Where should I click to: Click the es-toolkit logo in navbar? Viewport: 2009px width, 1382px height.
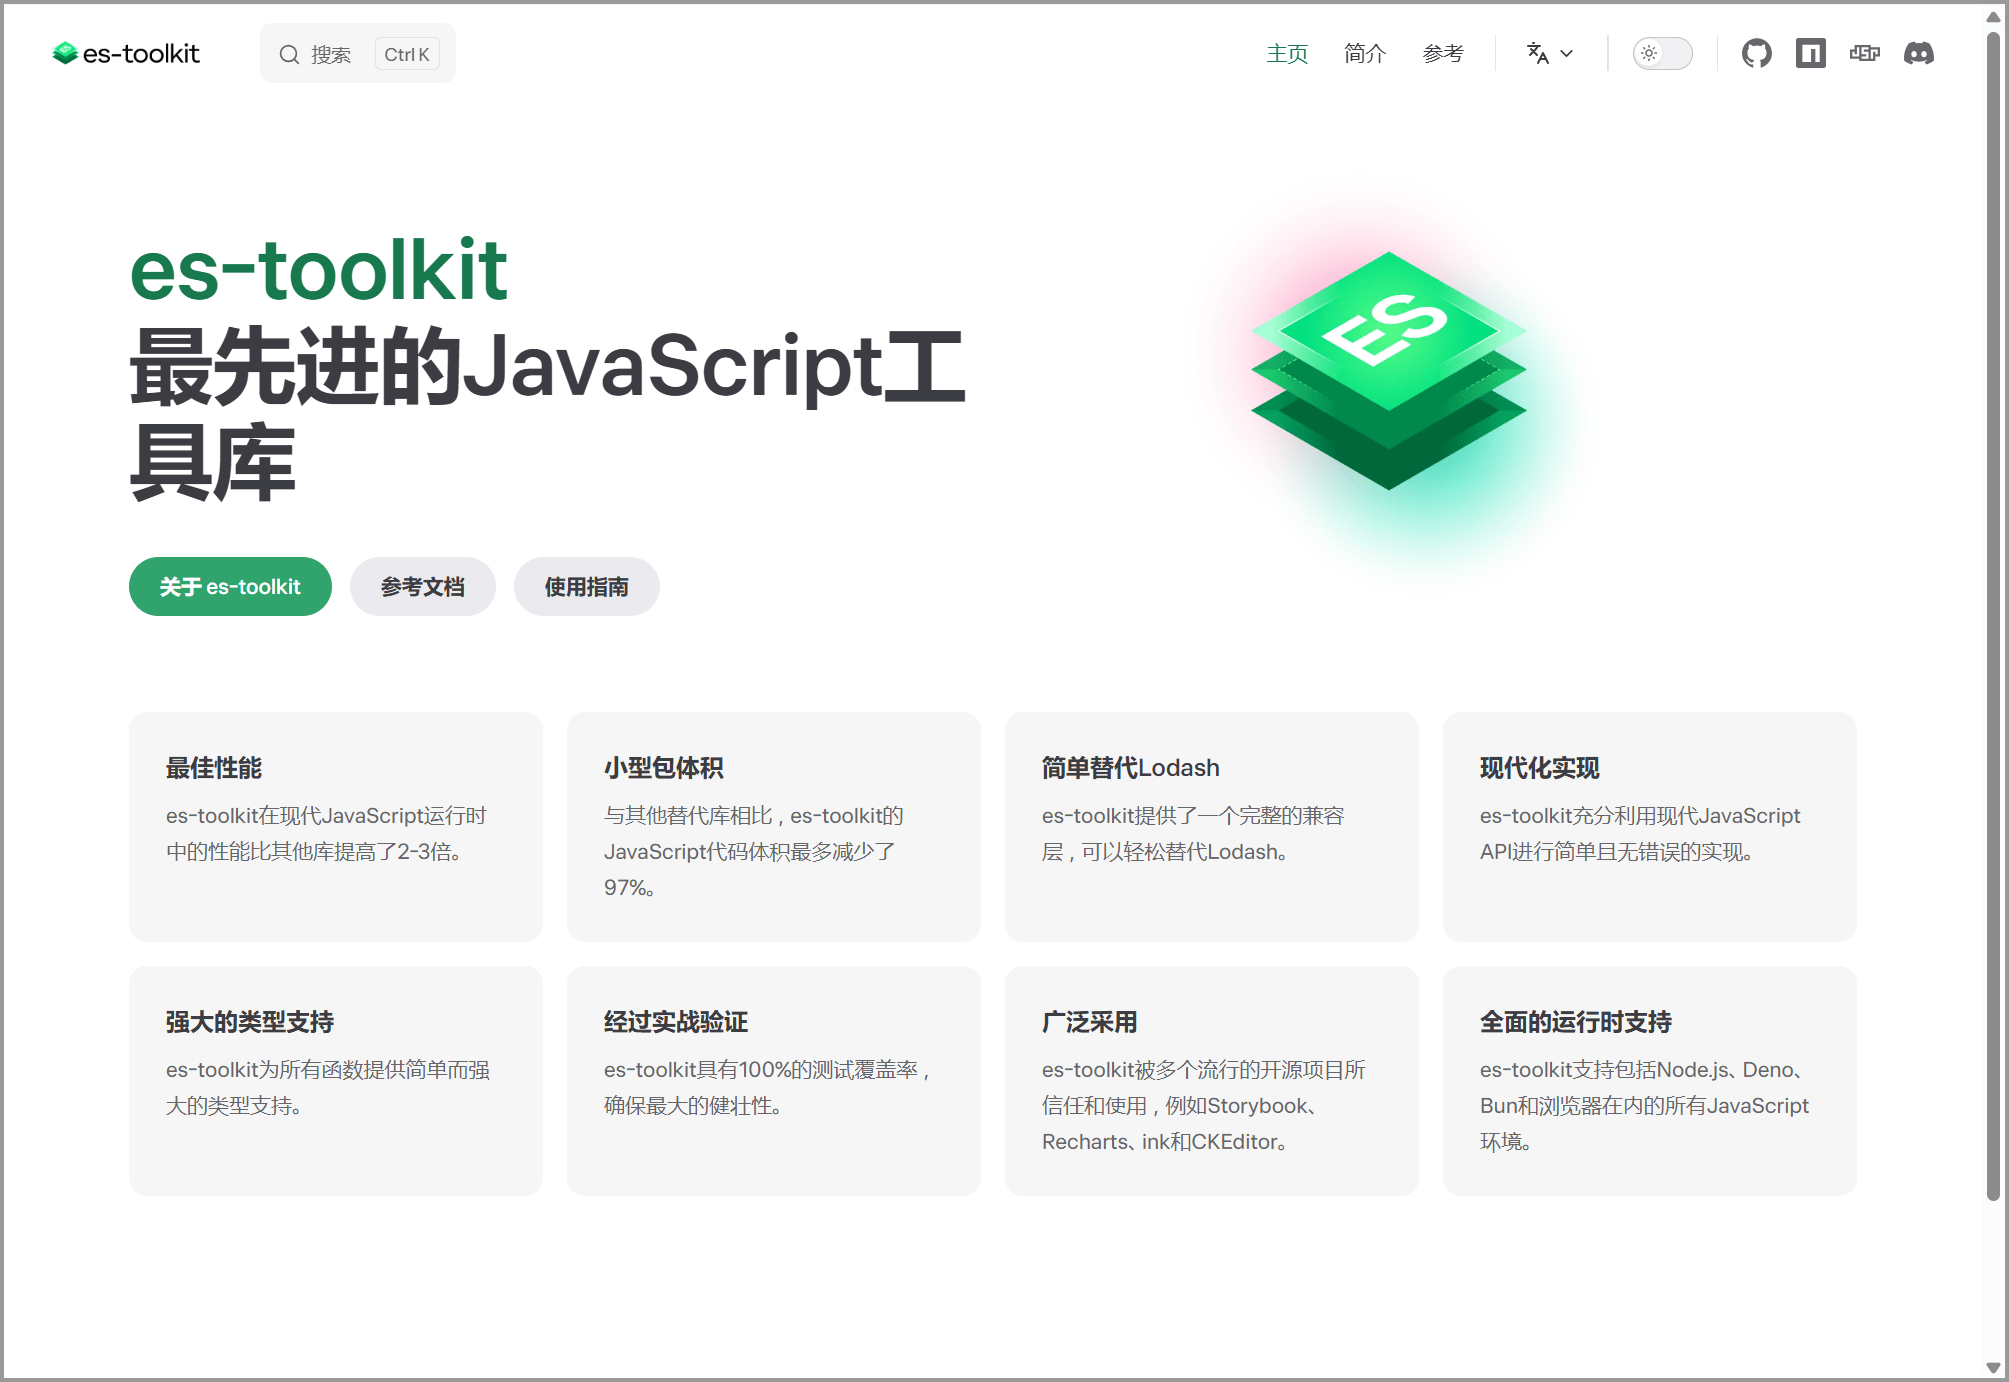coord(126,53)
